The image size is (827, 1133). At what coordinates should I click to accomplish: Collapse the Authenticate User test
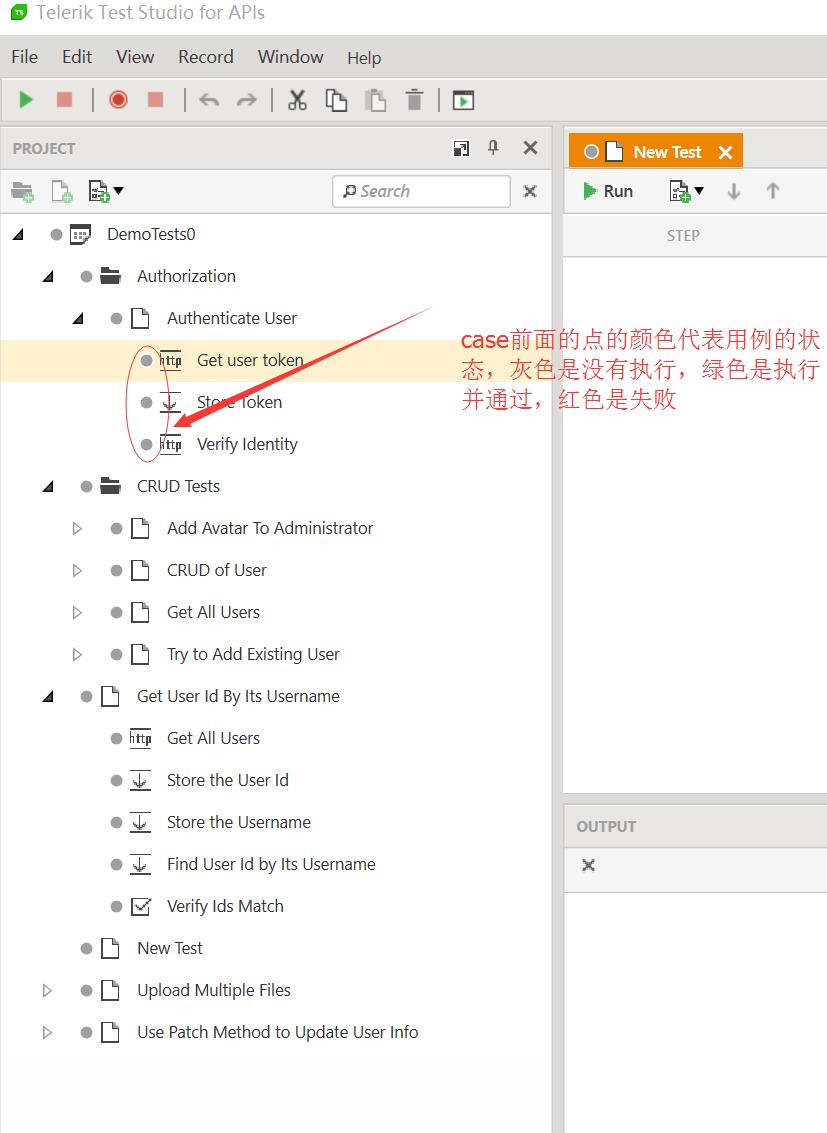coord(79,318)
